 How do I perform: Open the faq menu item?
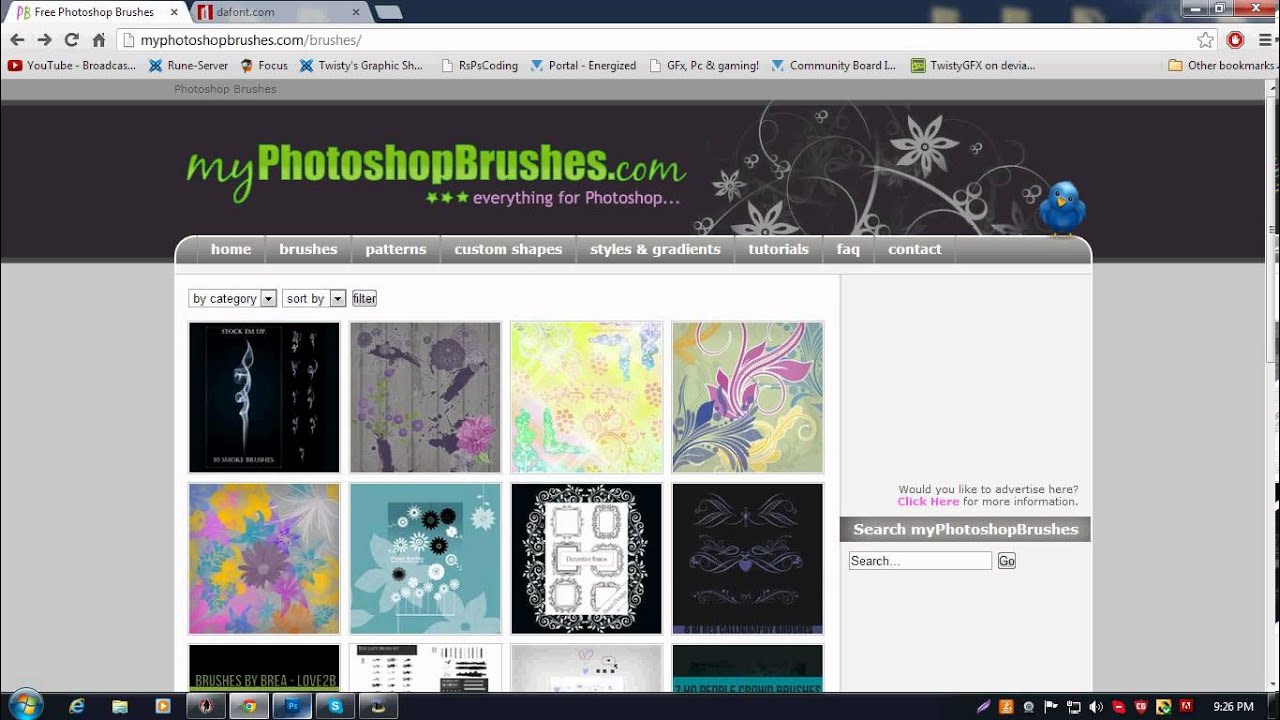pos(848,249)
